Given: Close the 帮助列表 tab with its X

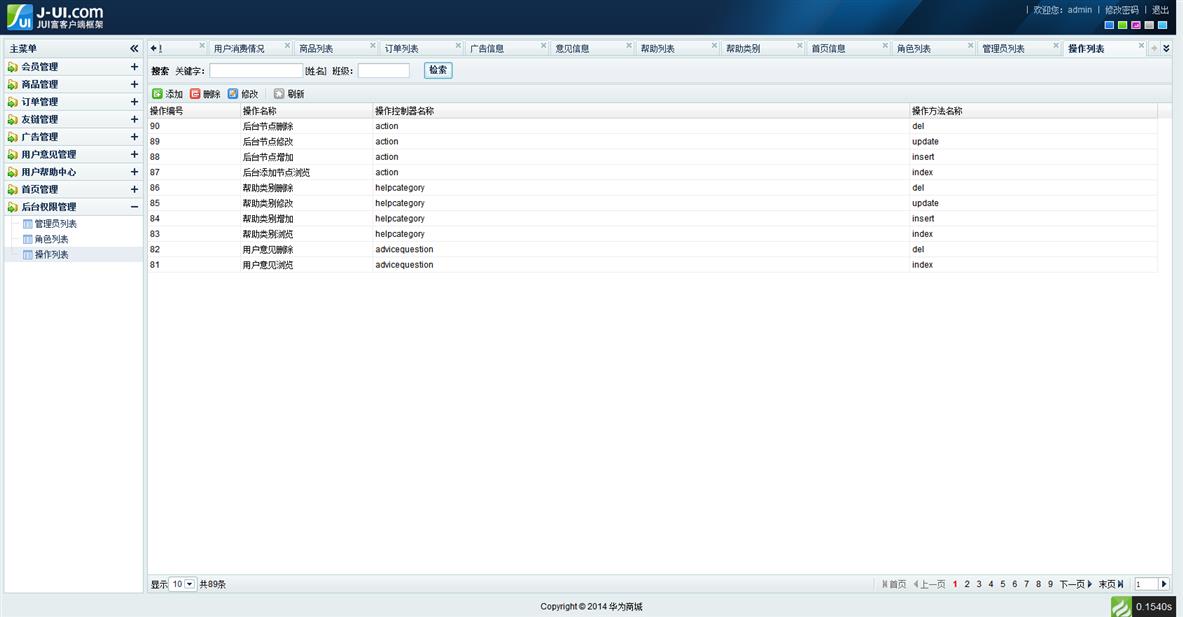Looking at the screenshot, I should 714,45.
